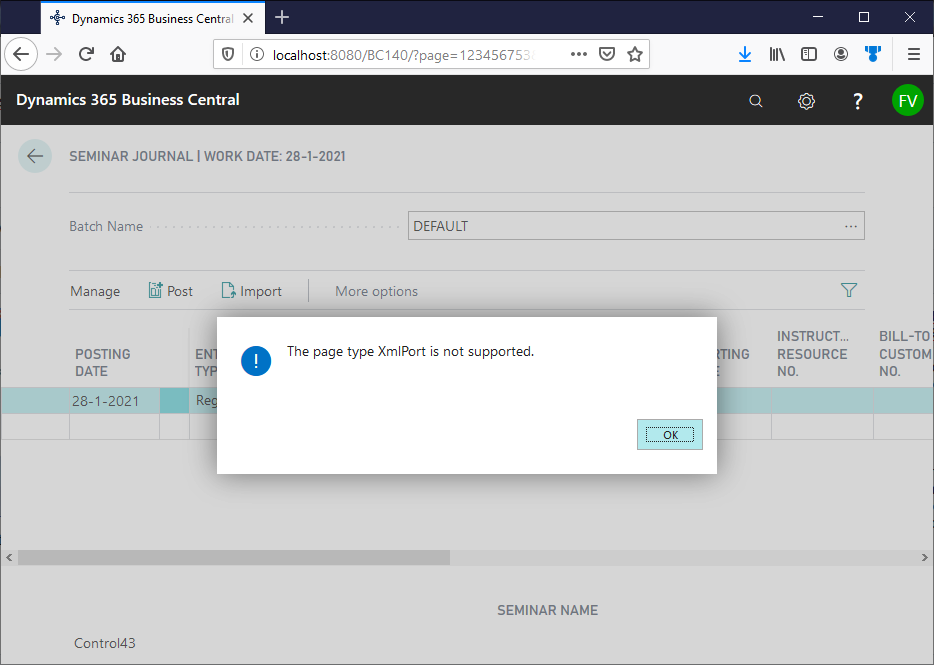Open Firefox hamburger menu
The height and width of the screenshot is (665, 934).
click(914, 54)
